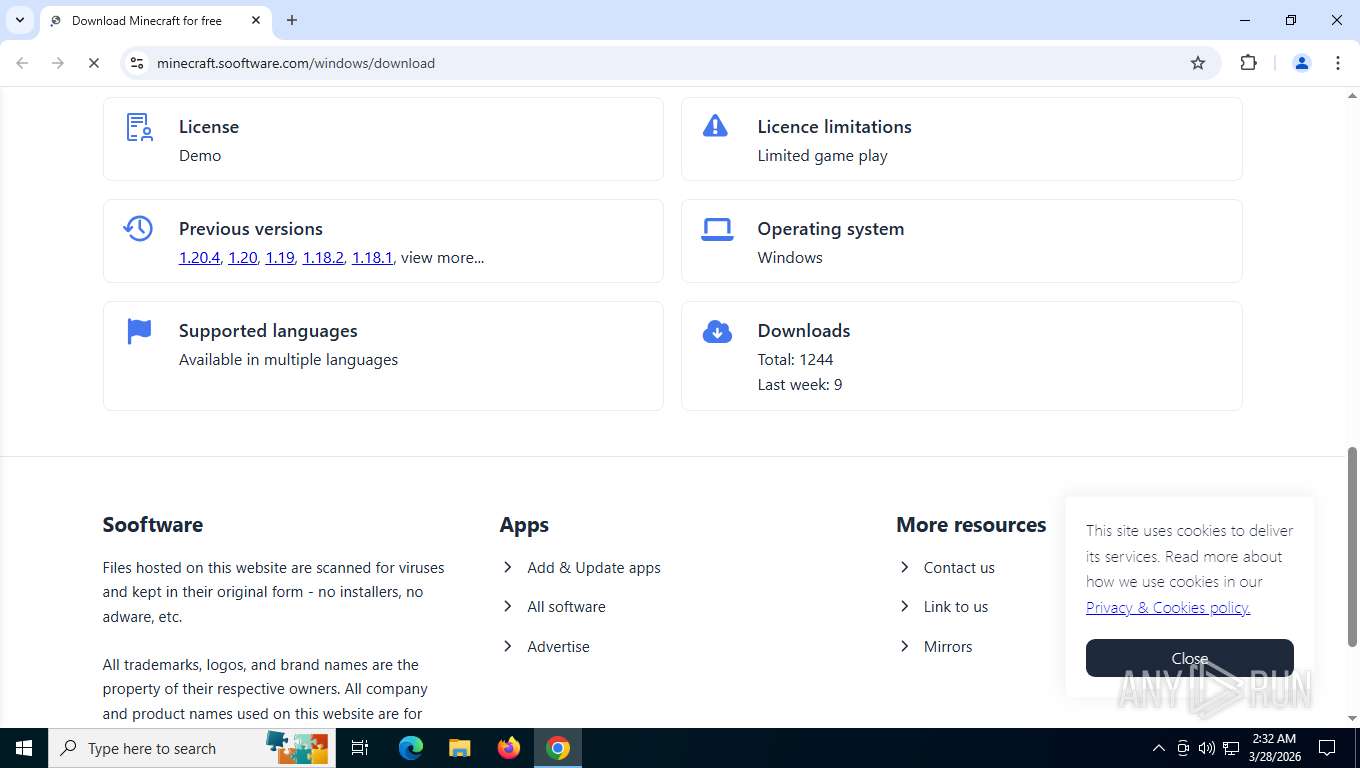Show hidden system tray icons

coord(1158,748)
